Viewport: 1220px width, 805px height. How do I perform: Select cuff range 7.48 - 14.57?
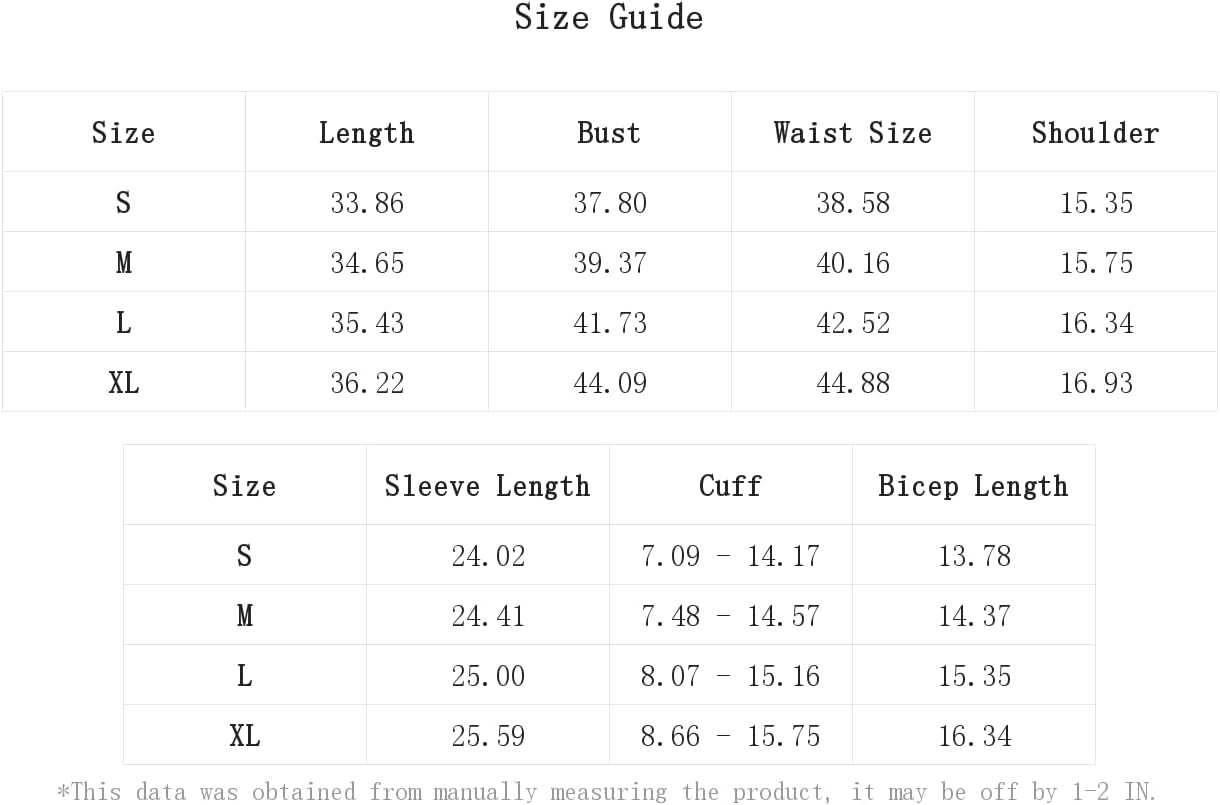coord(730,616)
